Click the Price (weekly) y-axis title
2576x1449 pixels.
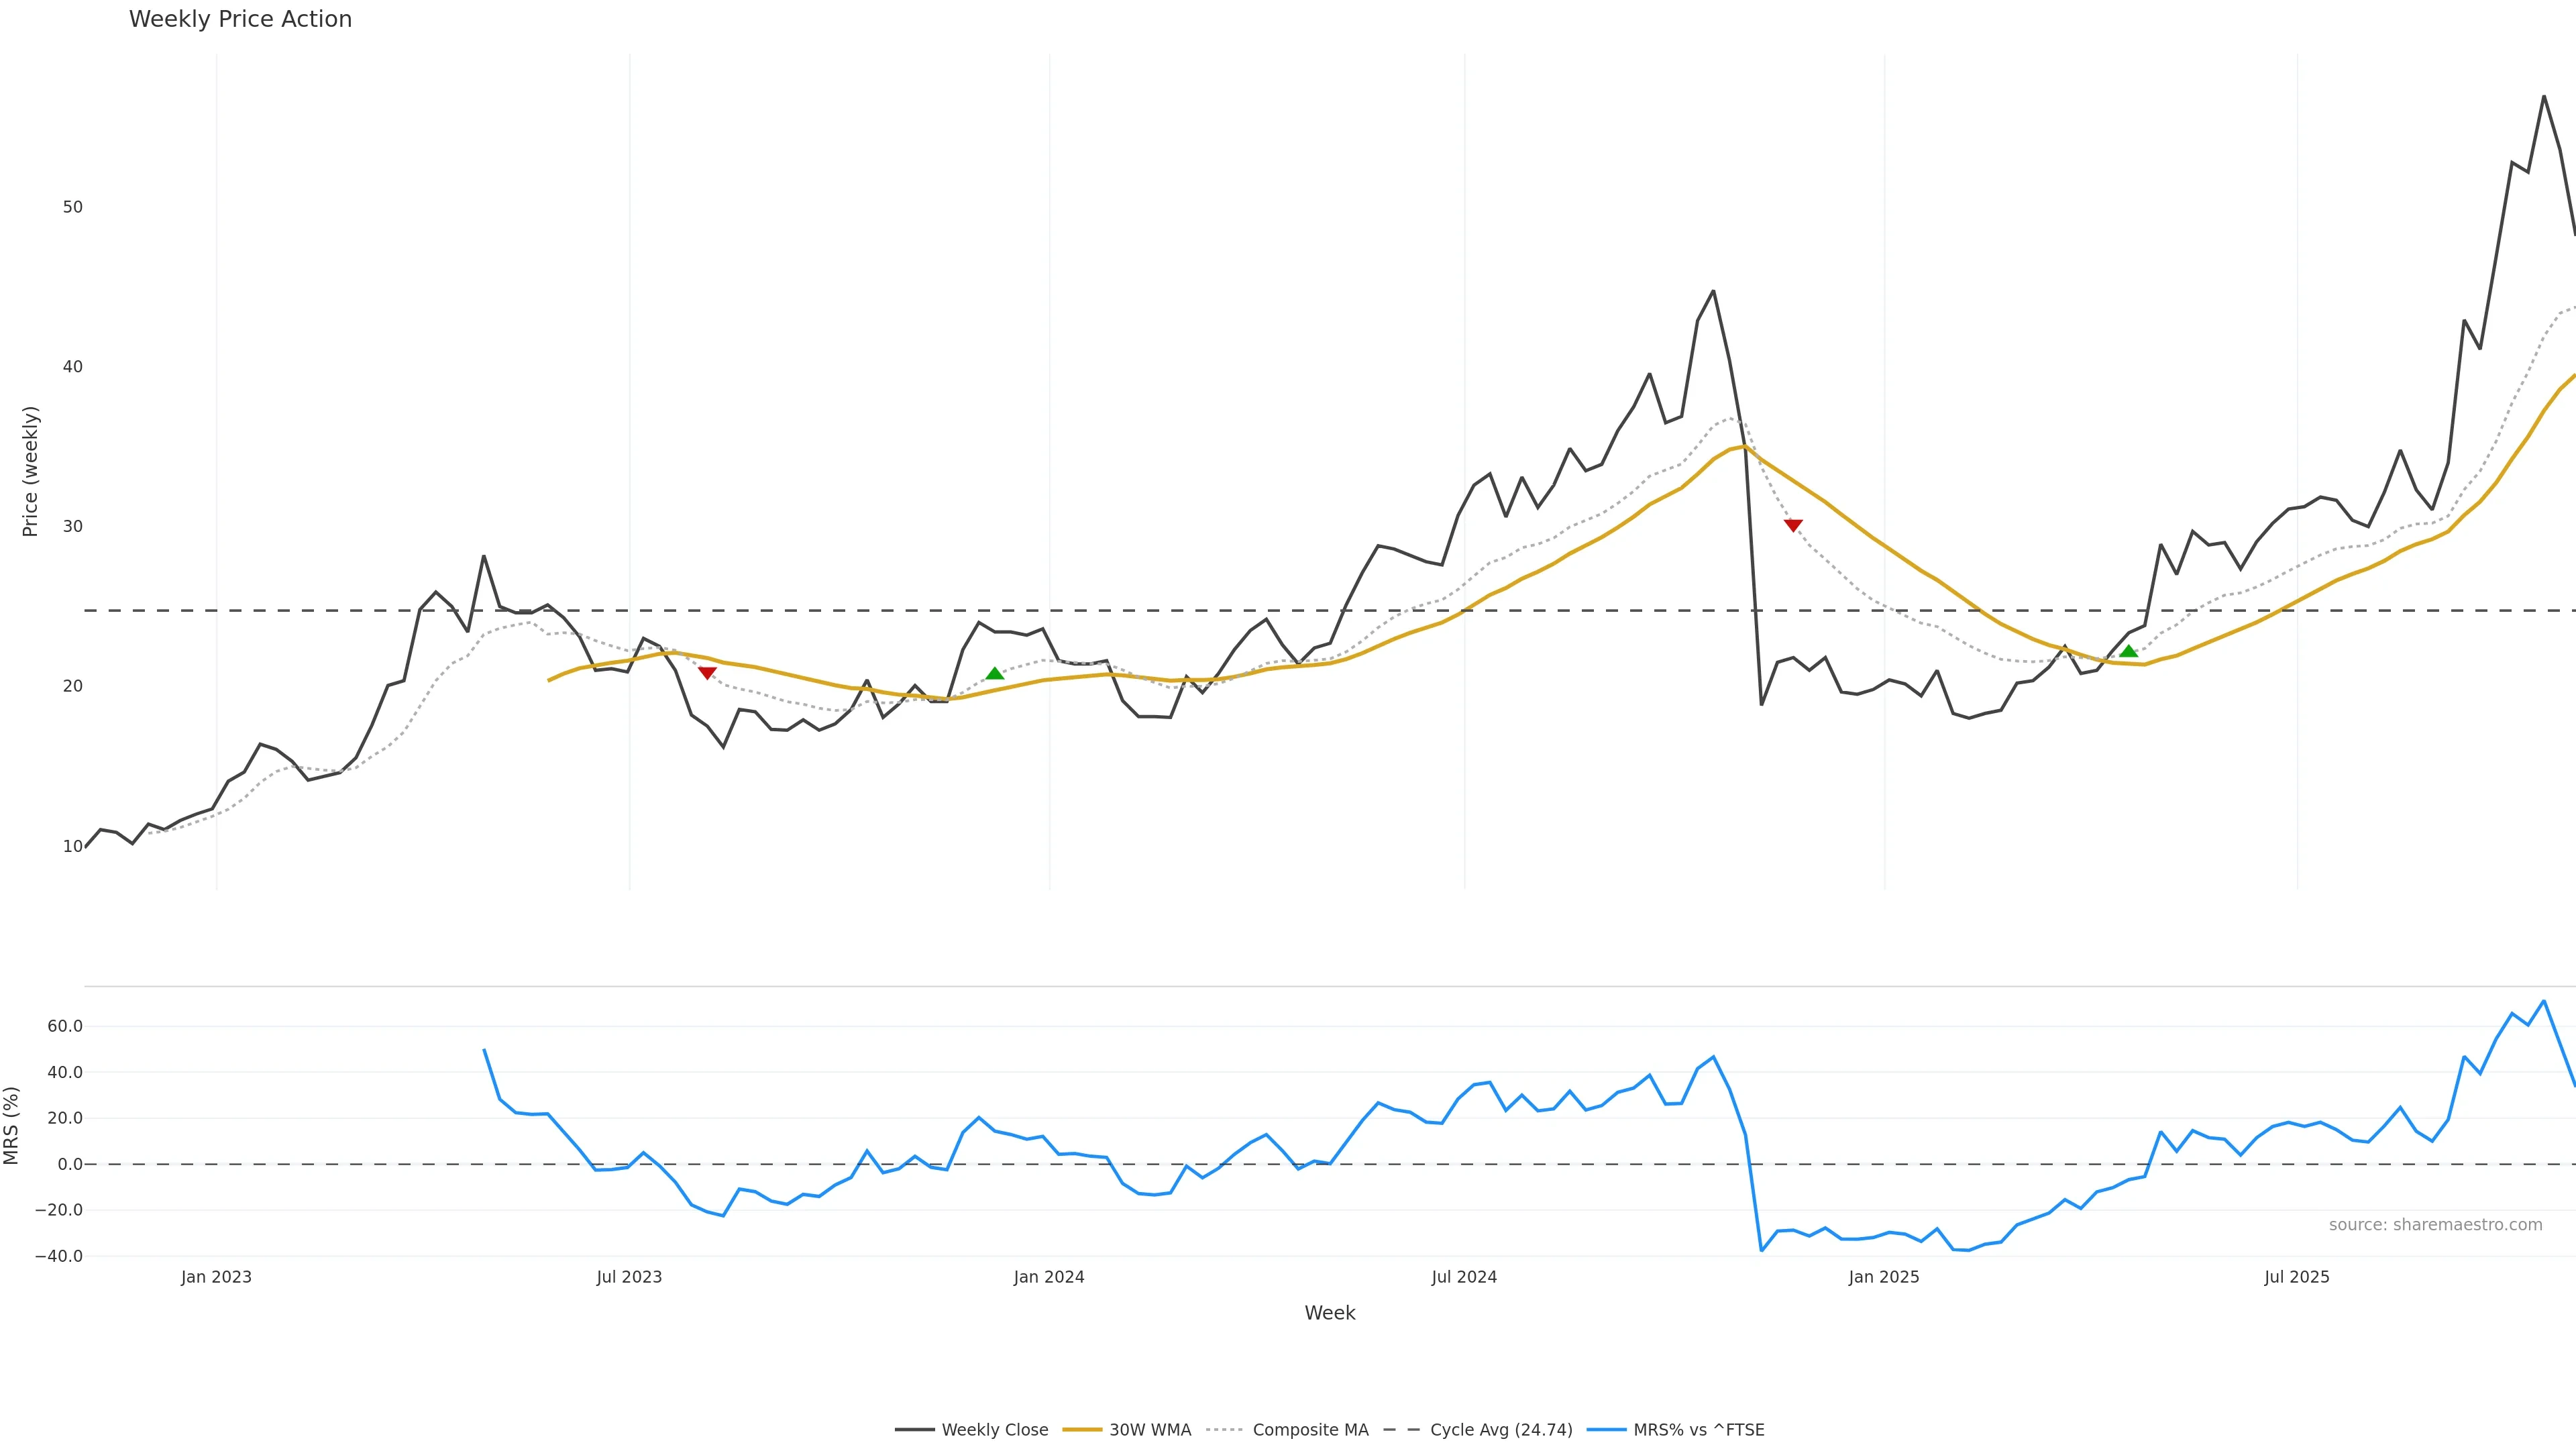30,471
